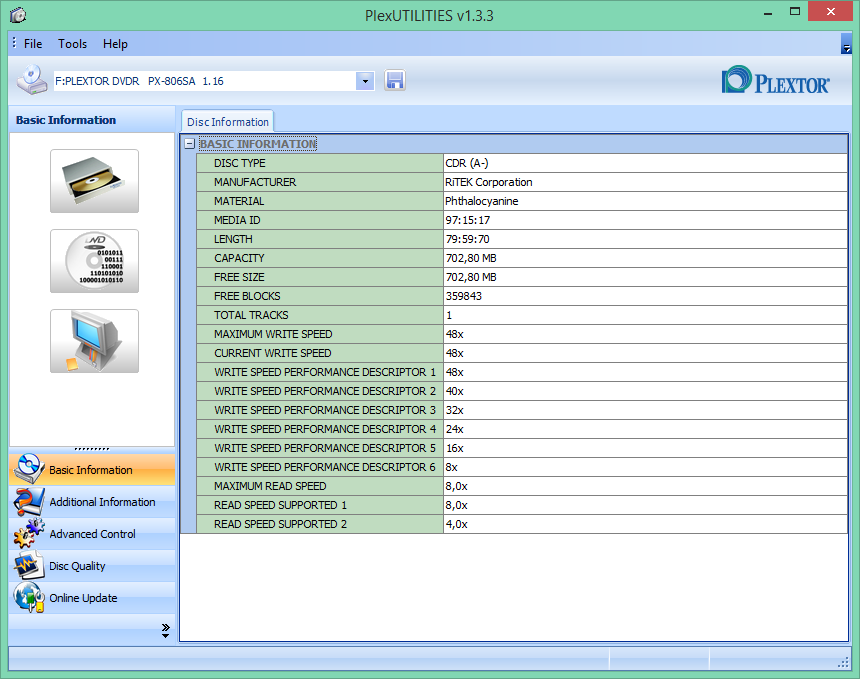Open the Advanced Control section

point(92,534)
